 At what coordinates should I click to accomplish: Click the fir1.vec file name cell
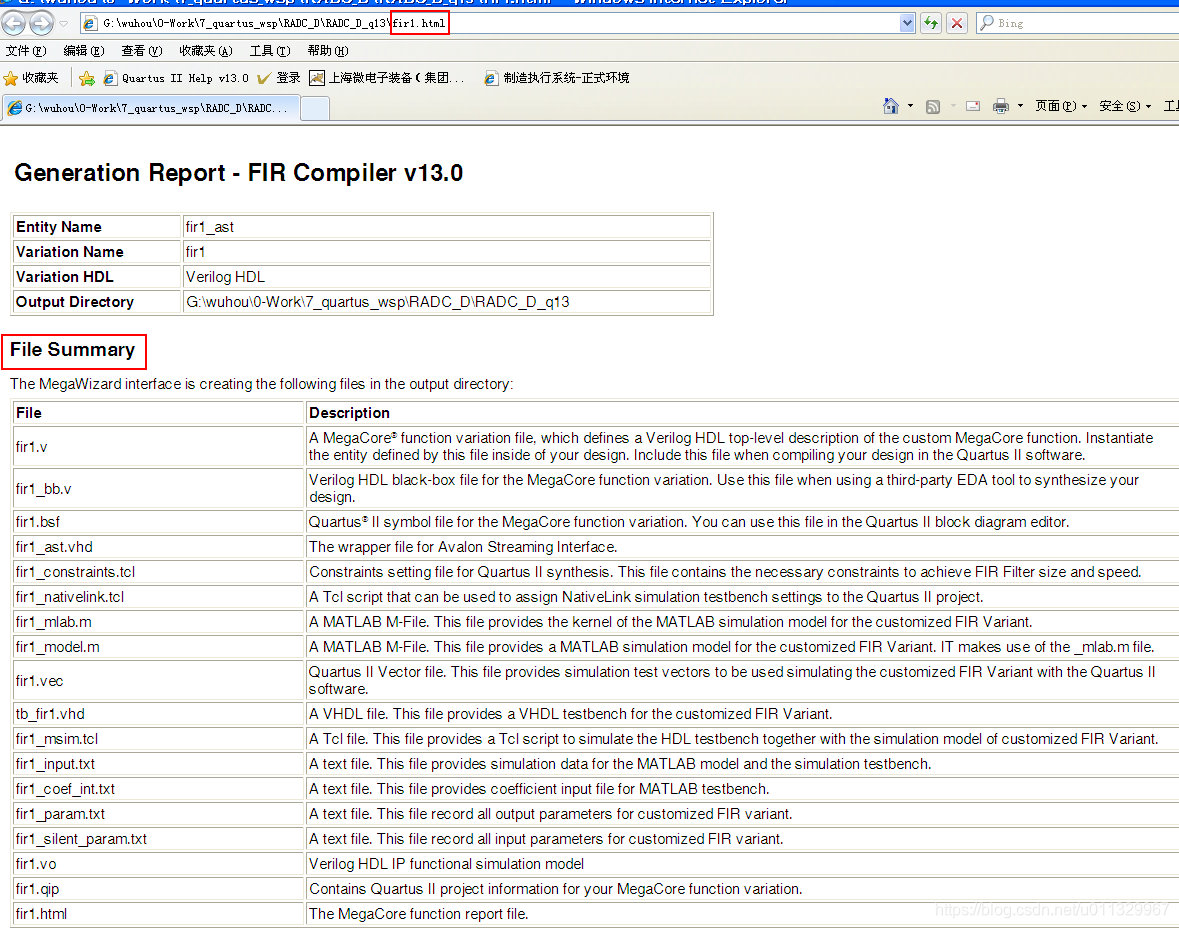158,681
